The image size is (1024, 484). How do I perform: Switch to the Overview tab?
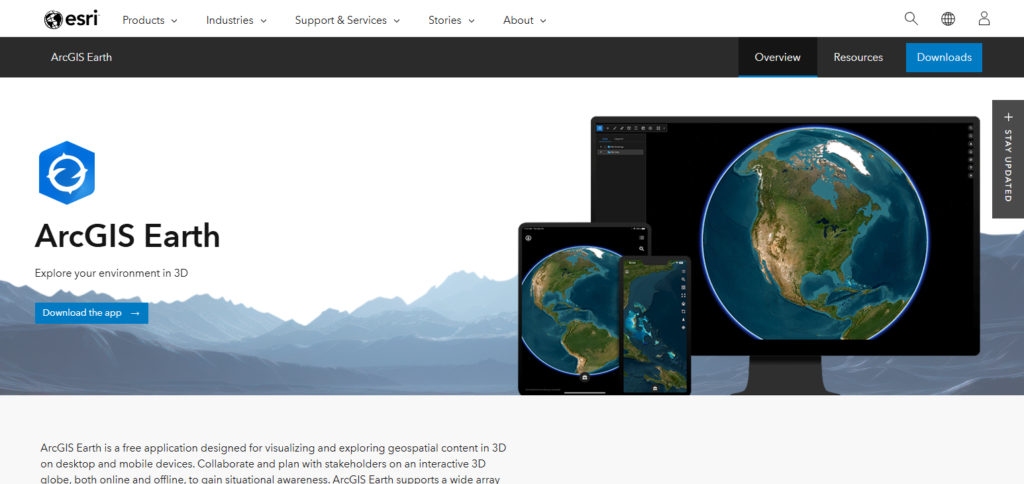pos(777,57)
